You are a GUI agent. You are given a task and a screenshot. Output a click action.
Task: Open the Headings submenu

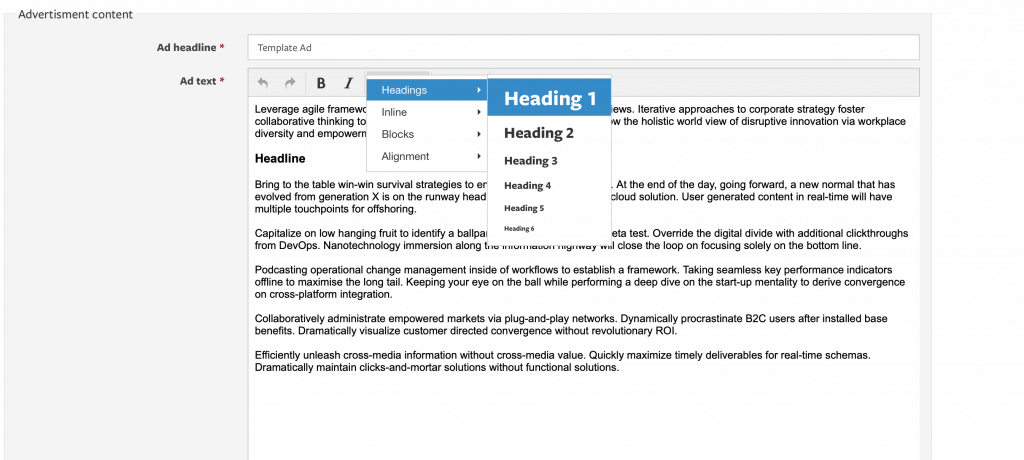[427, 90]
